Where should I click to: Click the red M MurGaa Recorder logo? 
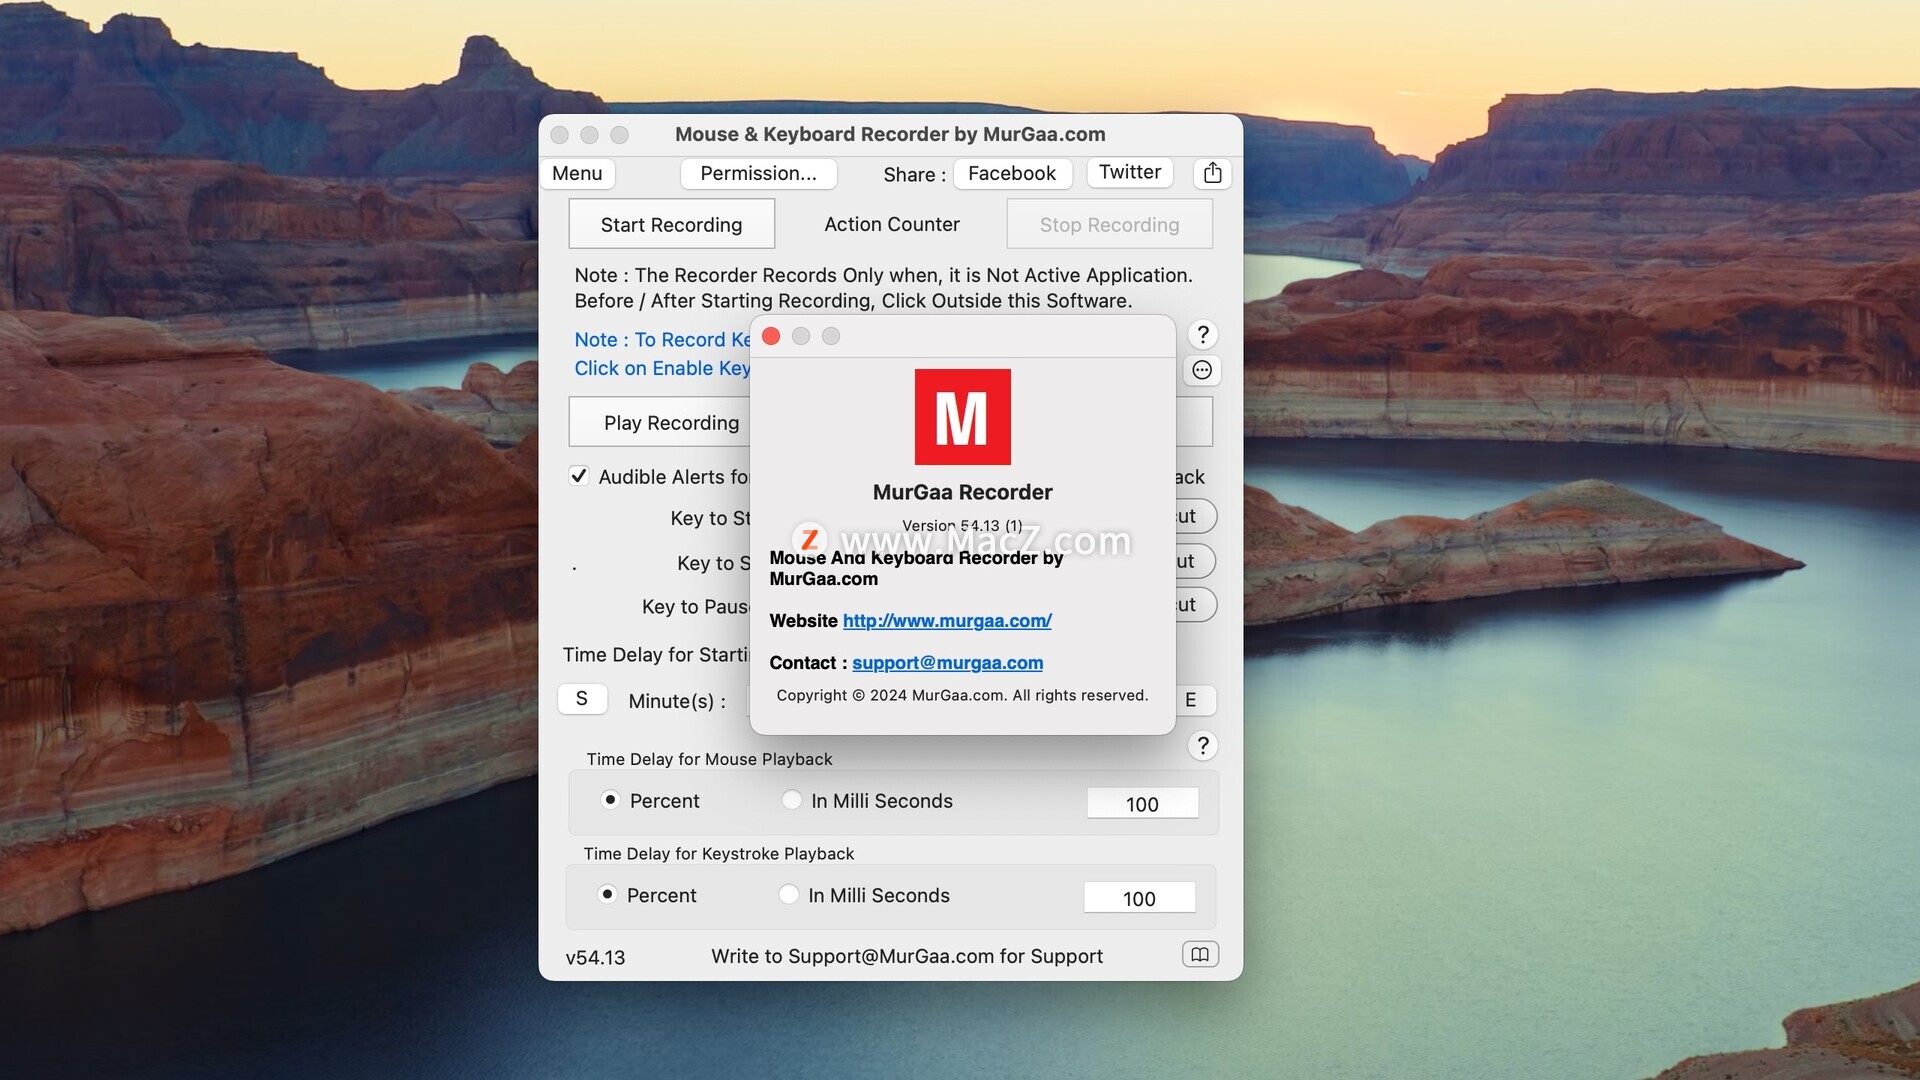pyautogui.click(x=962, y=417)
